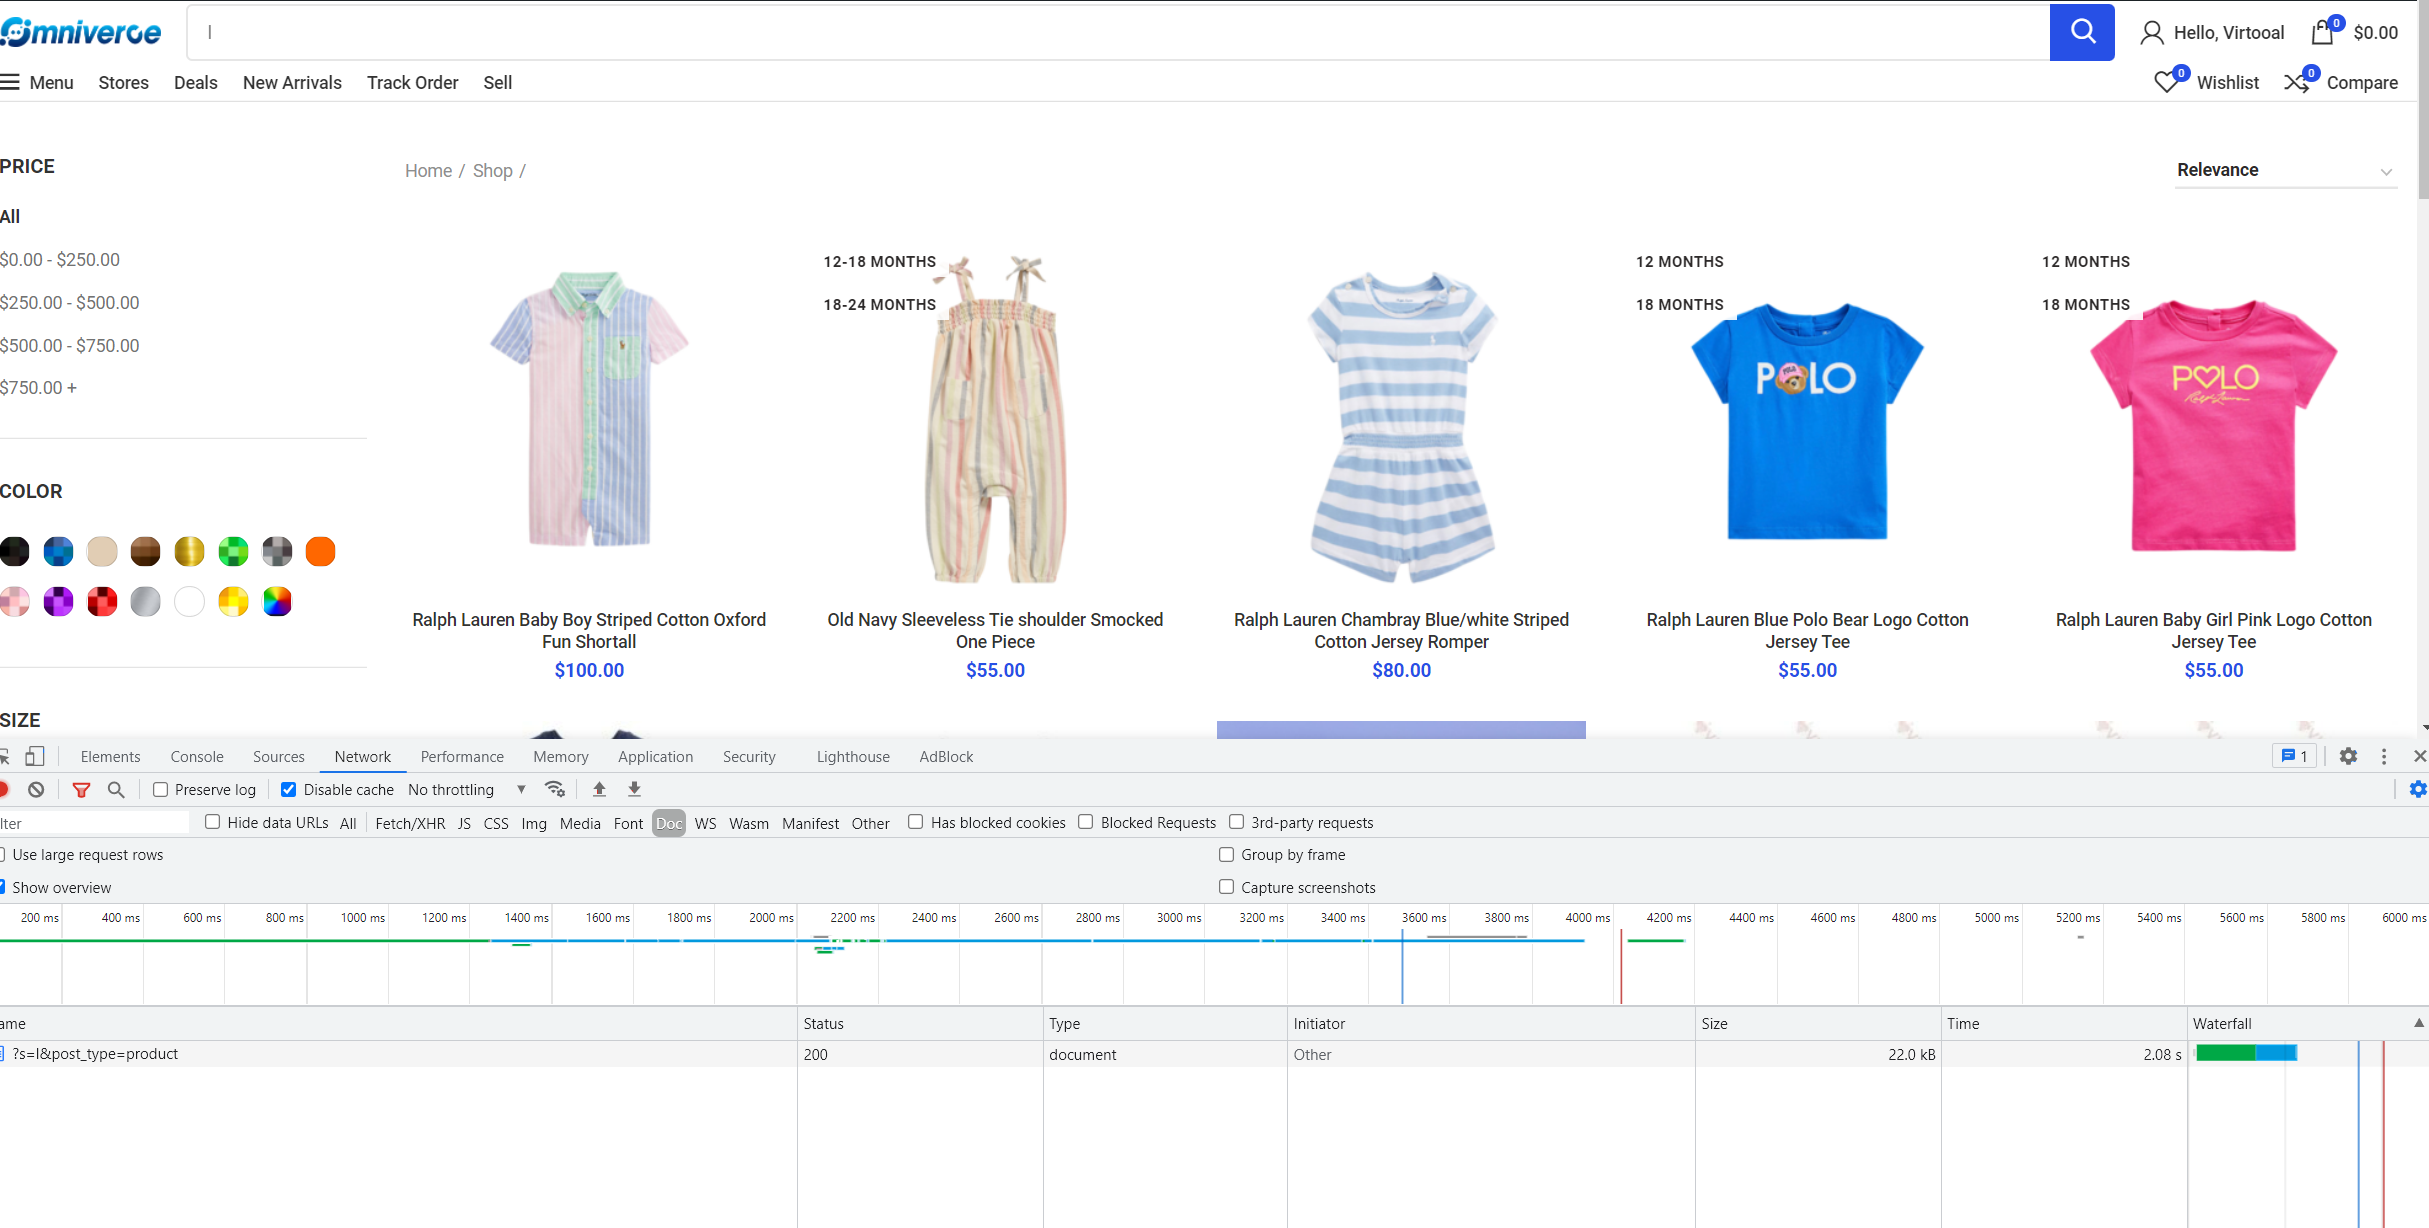
Task: Clear the network log
Action: pos(36,789)
